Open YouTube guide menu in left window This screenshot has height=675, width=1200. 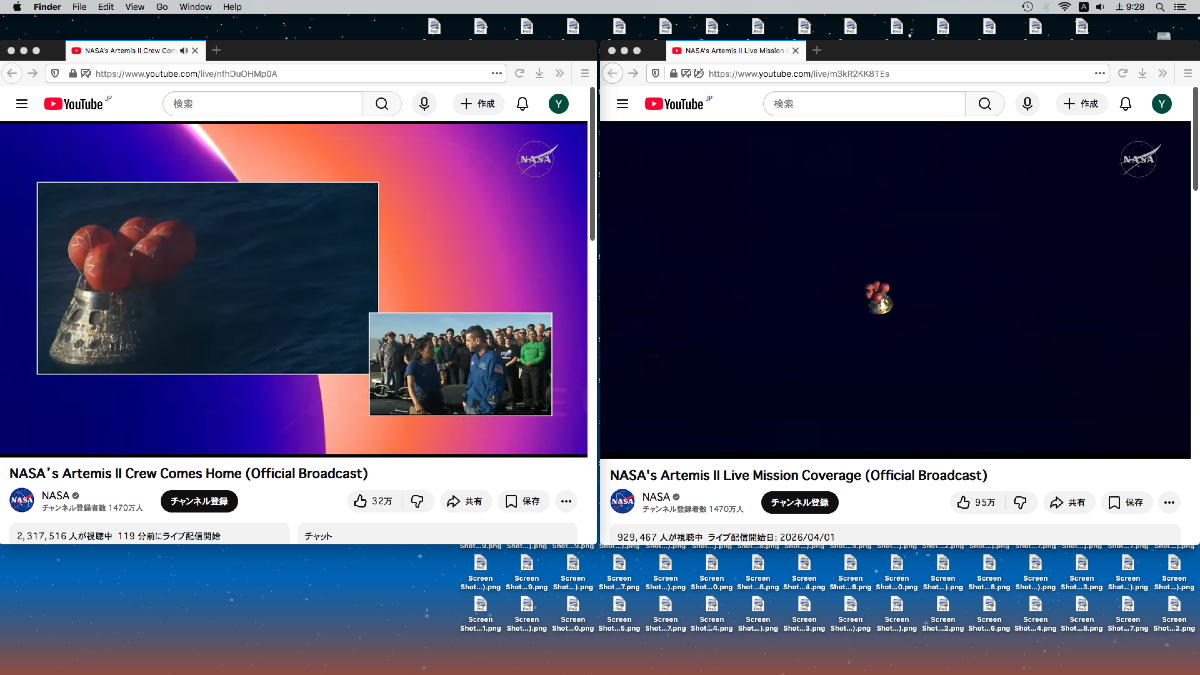coord(22,104)
